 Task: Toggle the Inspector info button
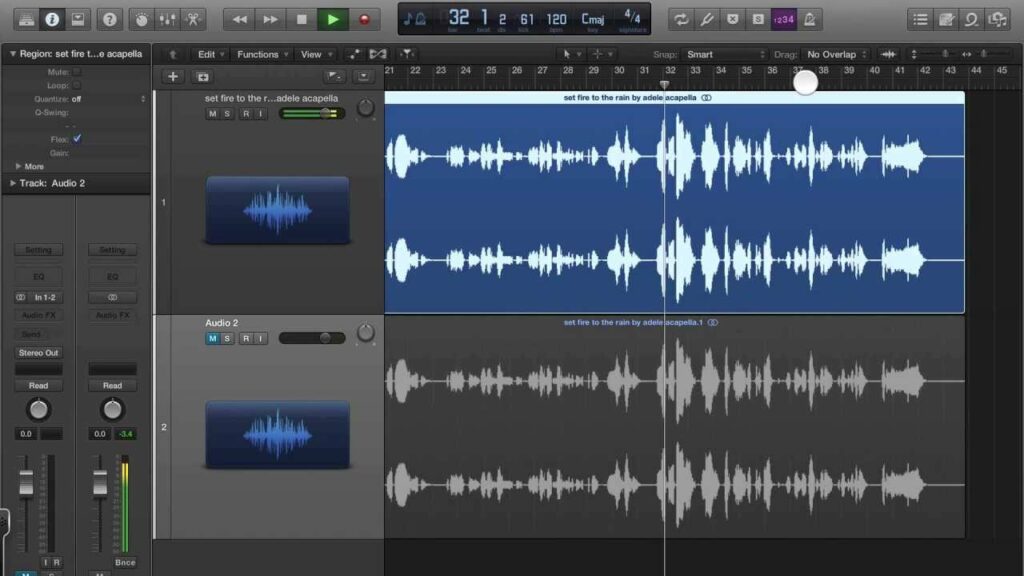52,20
